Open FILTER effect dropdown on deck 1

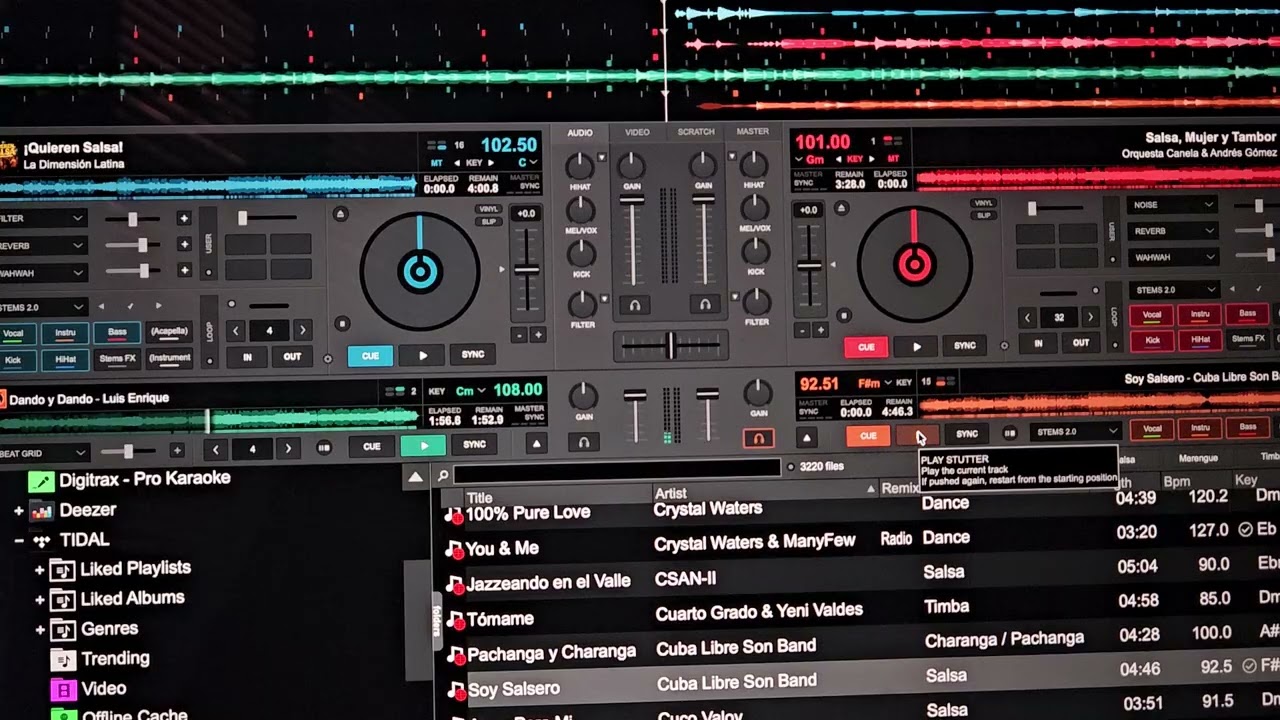(43, 218)
